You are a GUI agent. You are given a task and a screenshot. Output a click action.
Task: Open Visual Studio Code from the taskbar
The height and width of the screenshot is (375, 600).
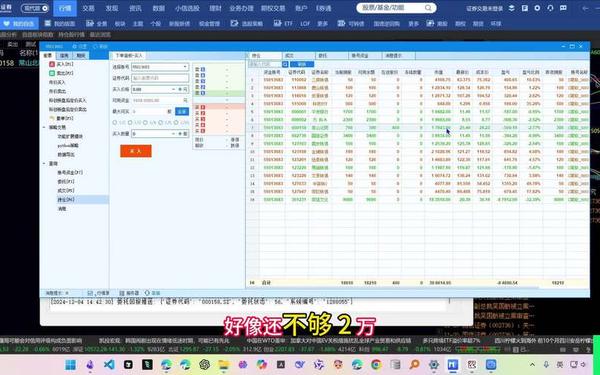click(109, 365)
